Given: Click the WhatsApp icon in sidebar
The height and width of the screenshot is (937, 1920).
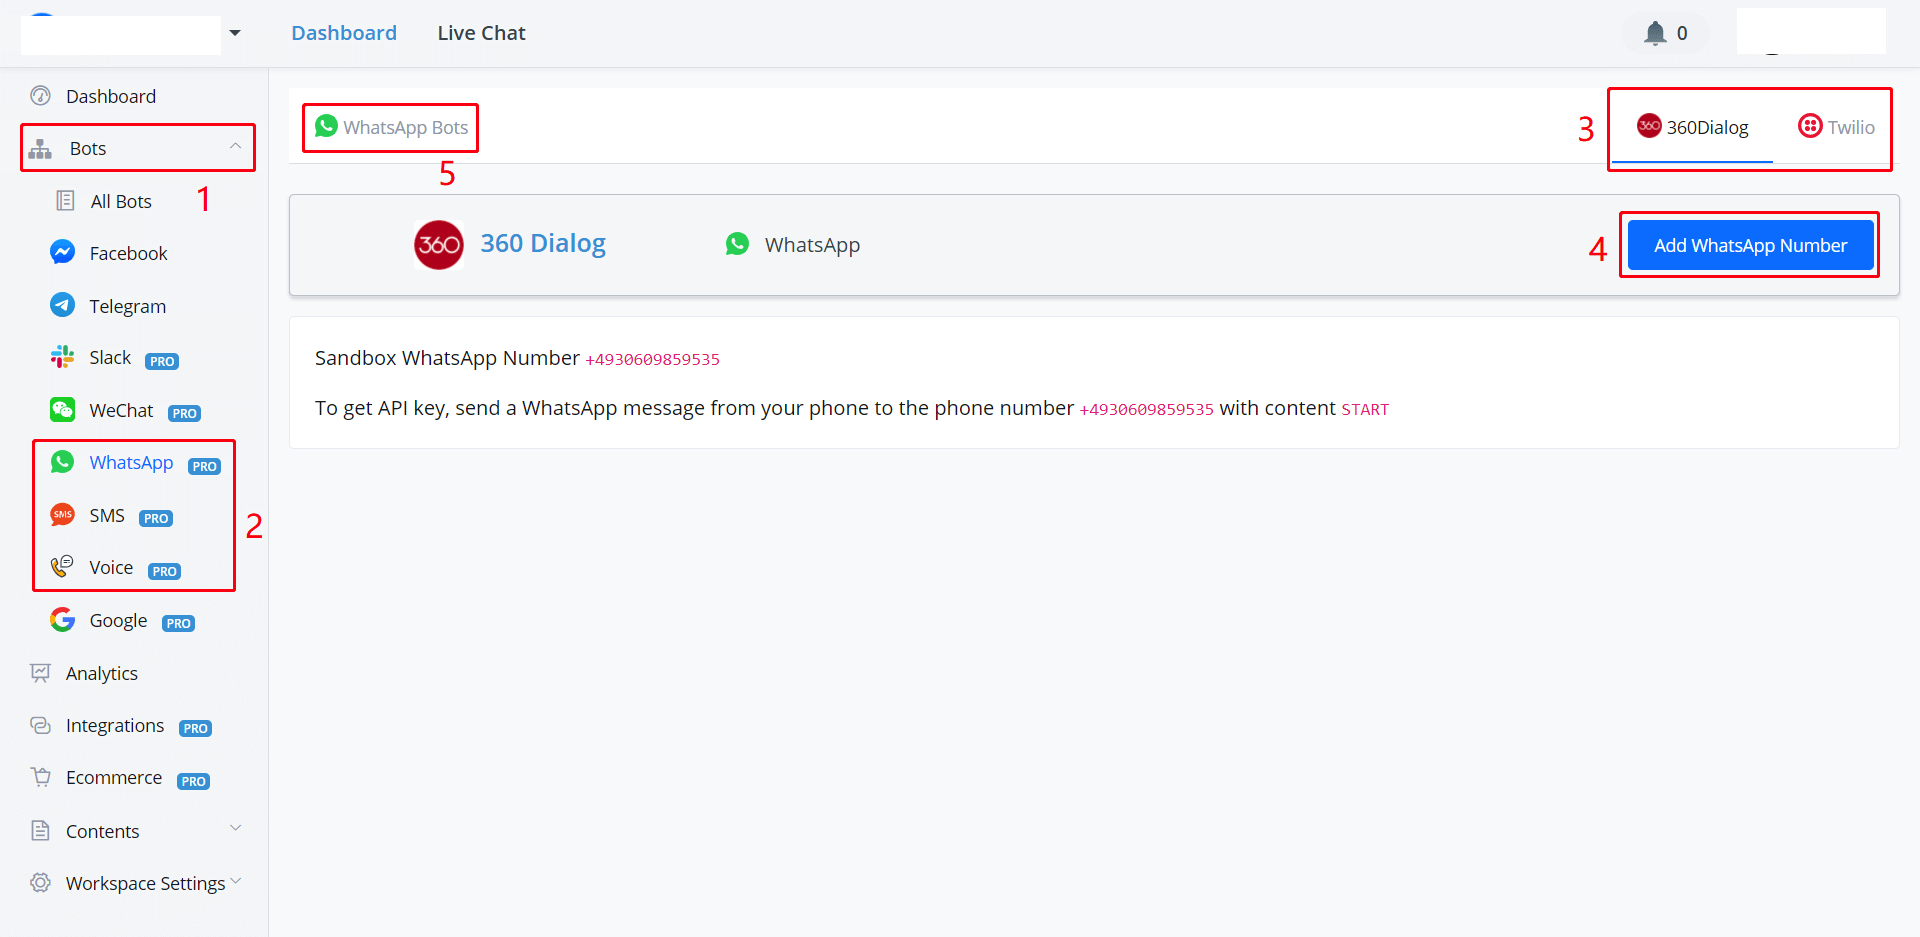Looking at the screenshot, I should coord(62,461).
